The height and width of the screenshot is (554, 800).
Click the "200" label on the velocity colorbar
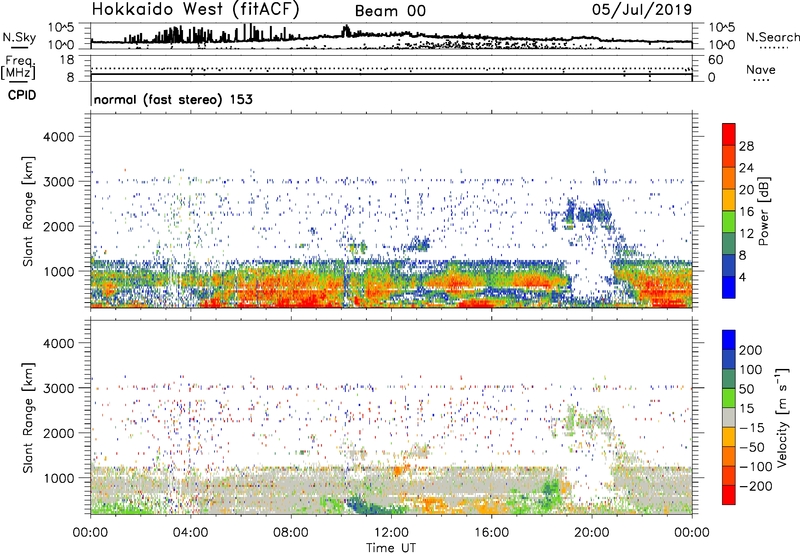click(x=750, y=350)
